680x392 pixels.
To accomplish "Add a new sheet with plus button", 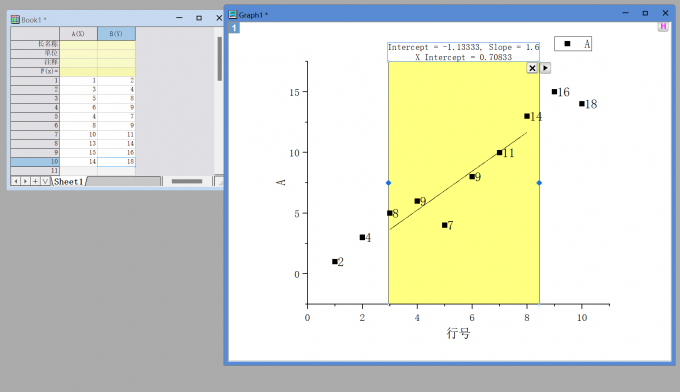I will tap(35, 181).
